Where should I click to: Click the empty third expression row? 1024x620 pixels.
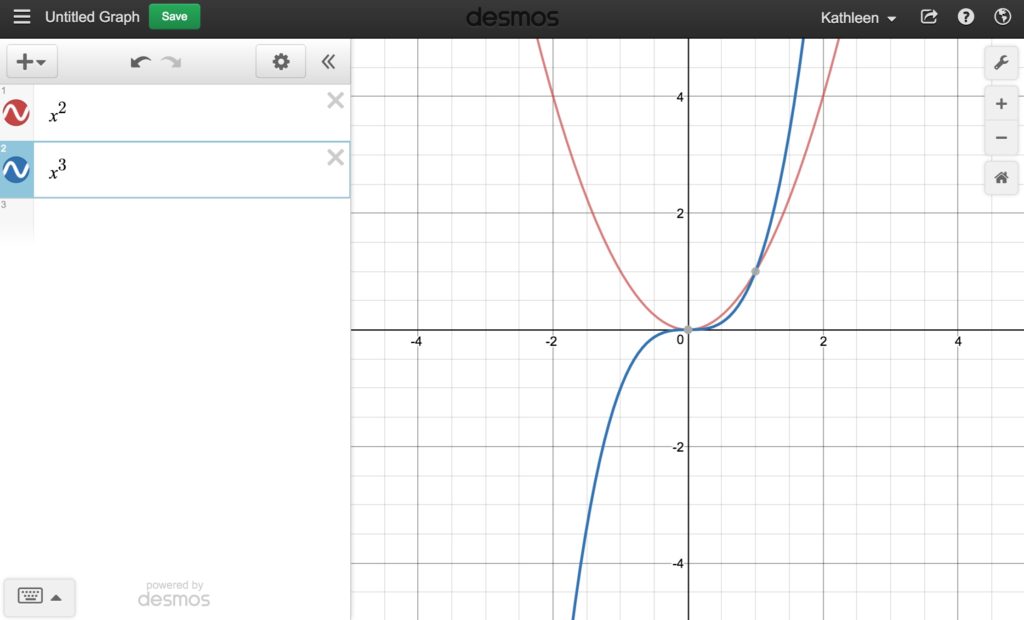[x=190, y=220]
